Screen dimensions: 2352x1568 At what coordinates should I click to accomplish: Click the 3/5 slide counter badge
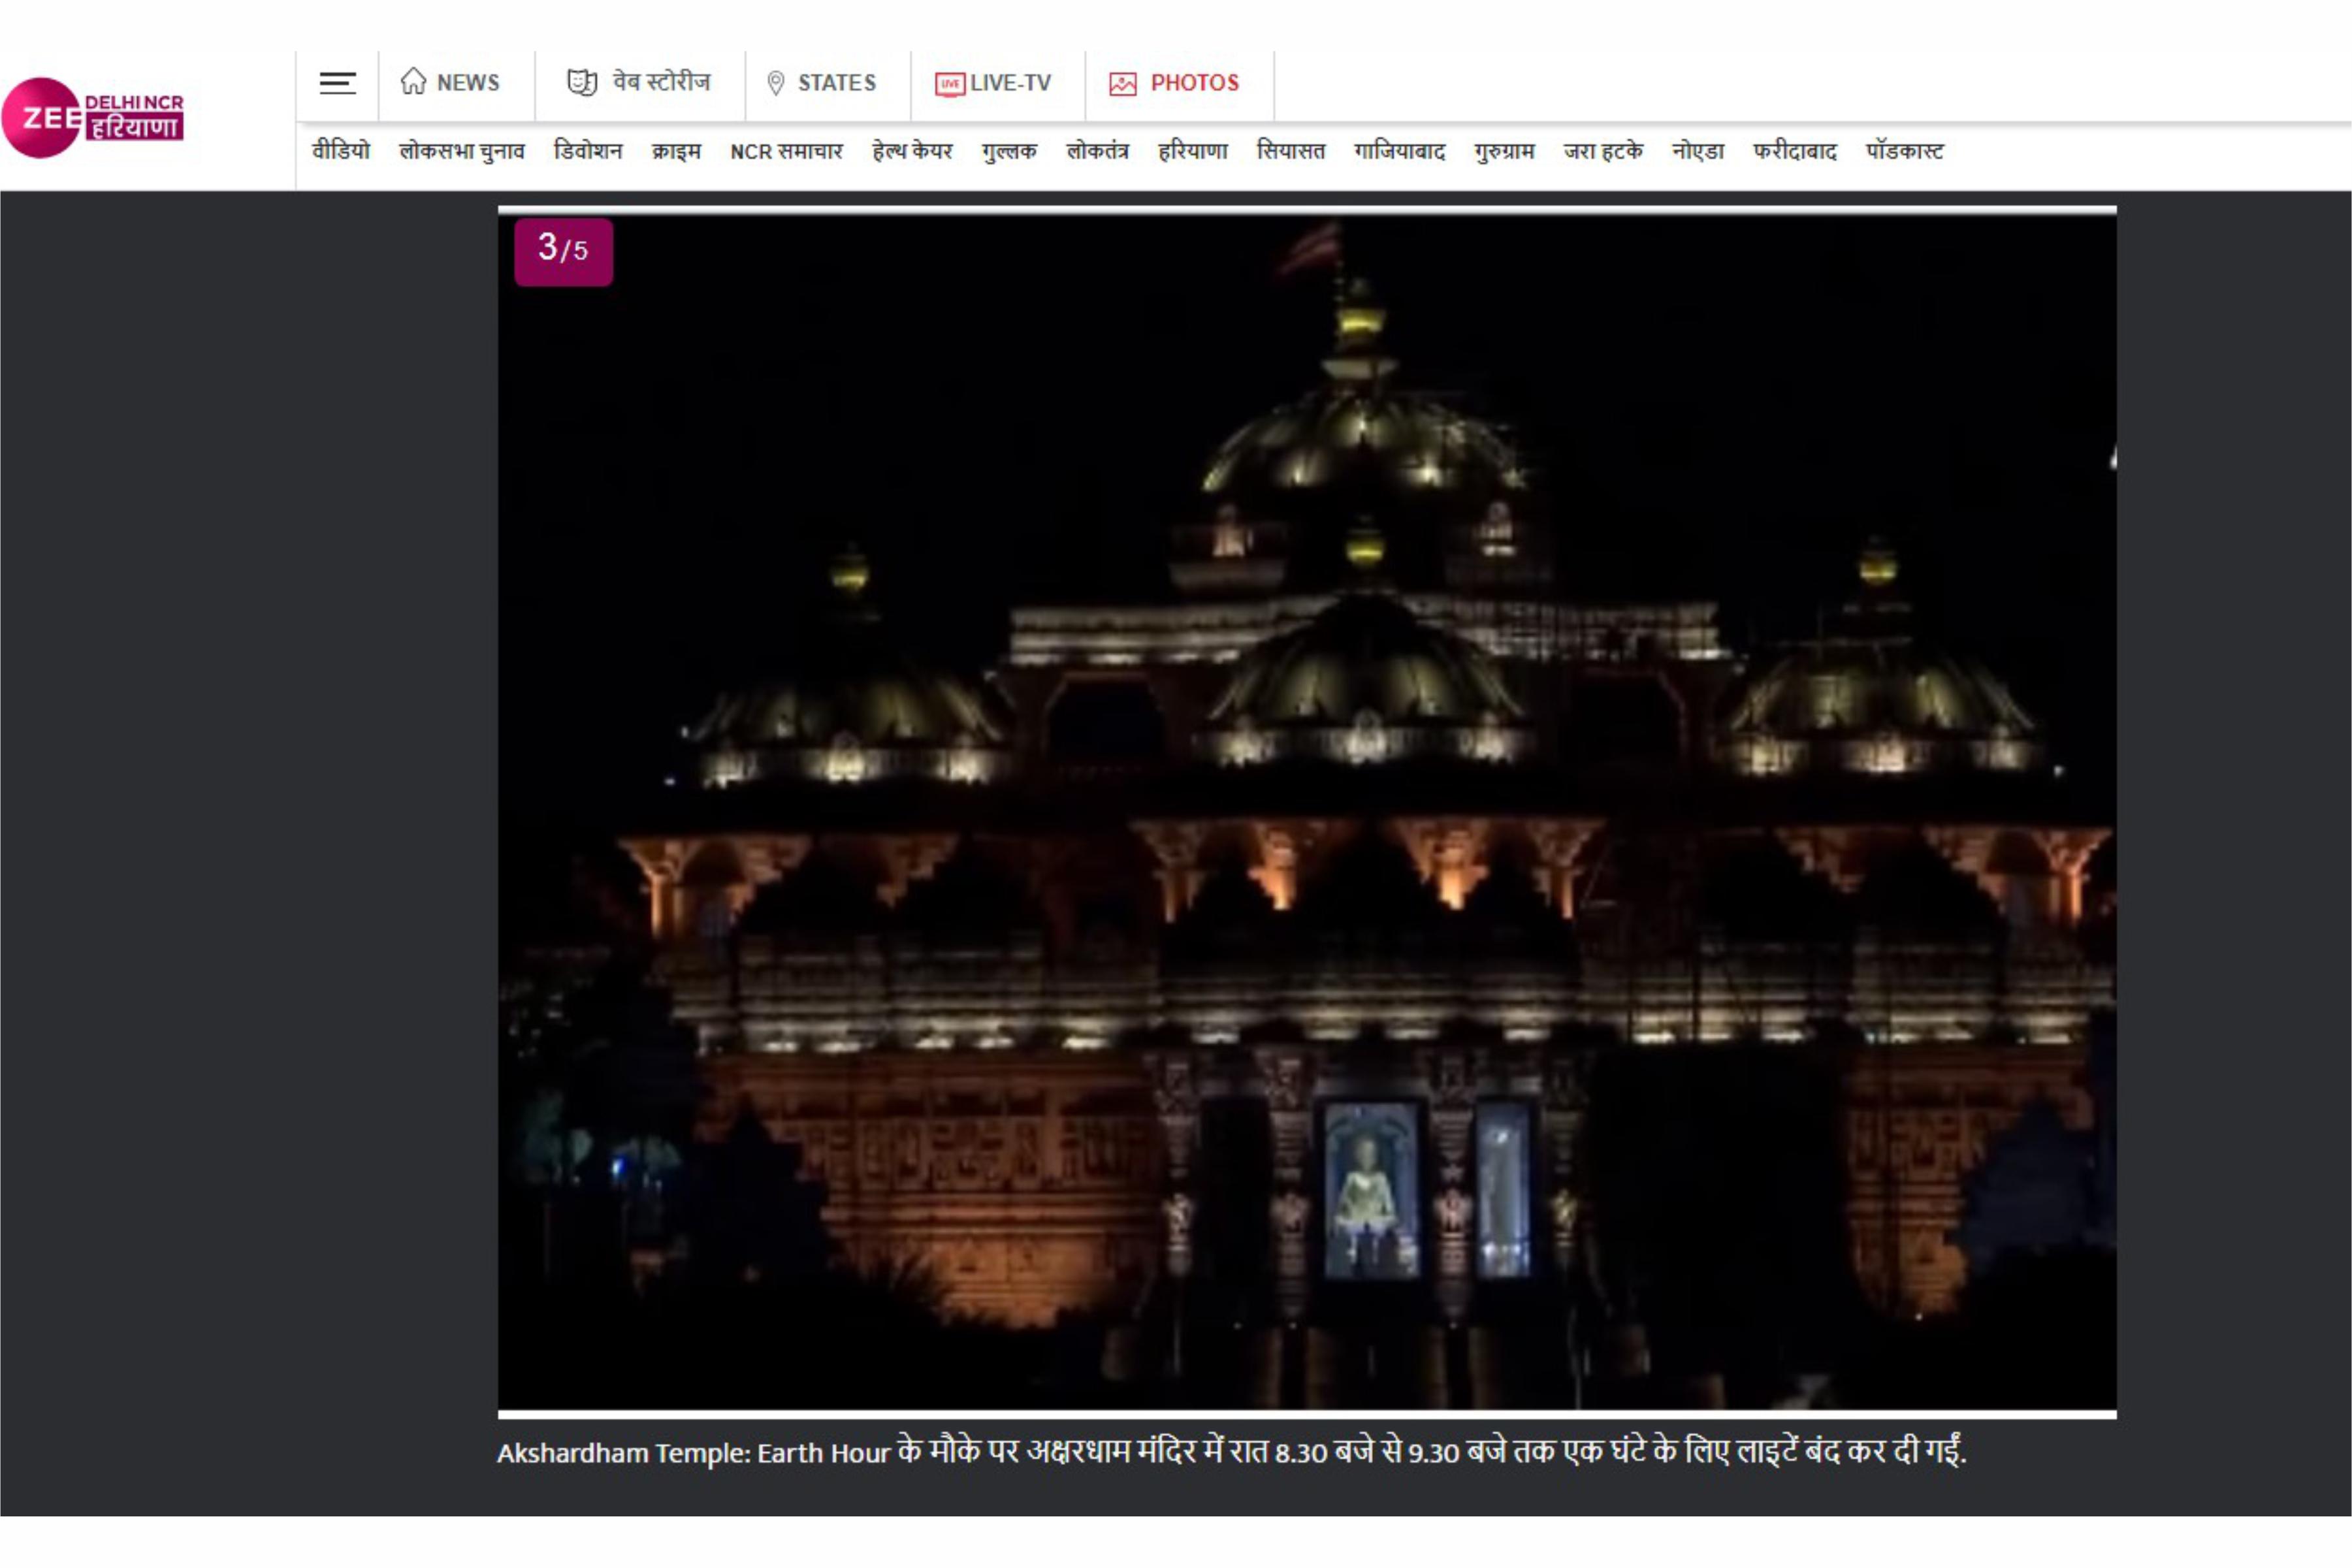tap(563, 251)
